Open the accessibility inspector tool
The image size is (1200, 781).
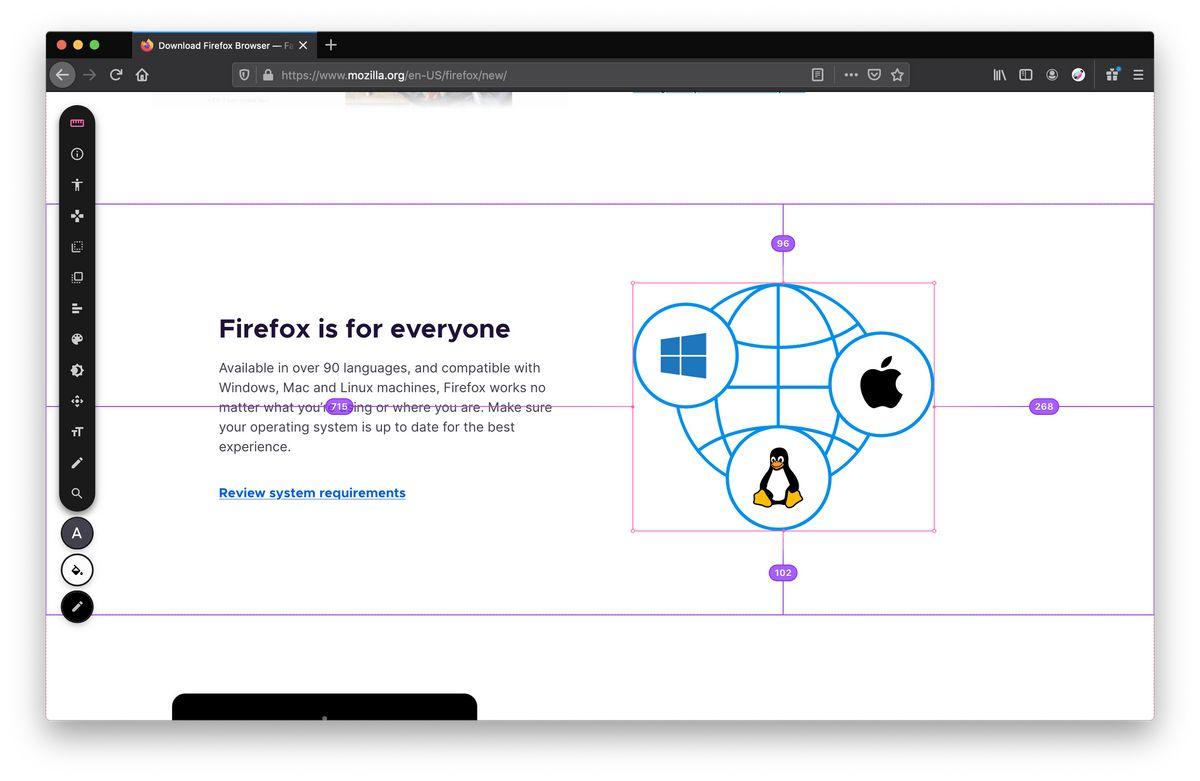point(77,185)
